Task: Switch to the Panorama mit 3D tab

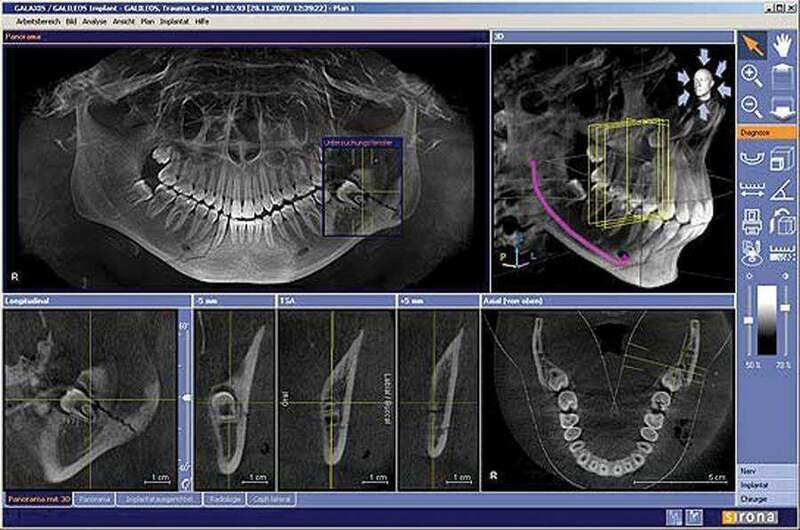Action: (x=39, y=499)
